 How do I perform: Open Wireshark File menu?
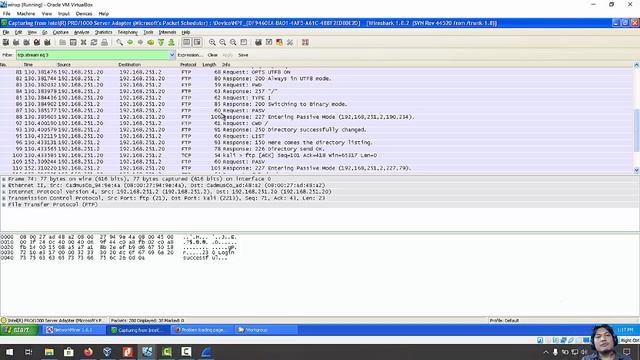click(6, 32)
